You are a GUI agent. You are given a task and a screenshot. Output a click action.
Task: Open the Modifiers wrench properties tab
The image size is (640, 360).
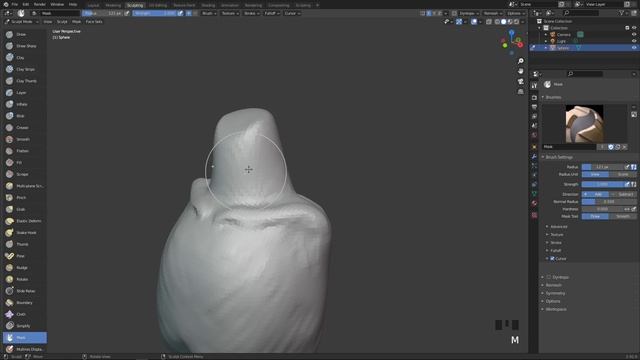point(534,156)
